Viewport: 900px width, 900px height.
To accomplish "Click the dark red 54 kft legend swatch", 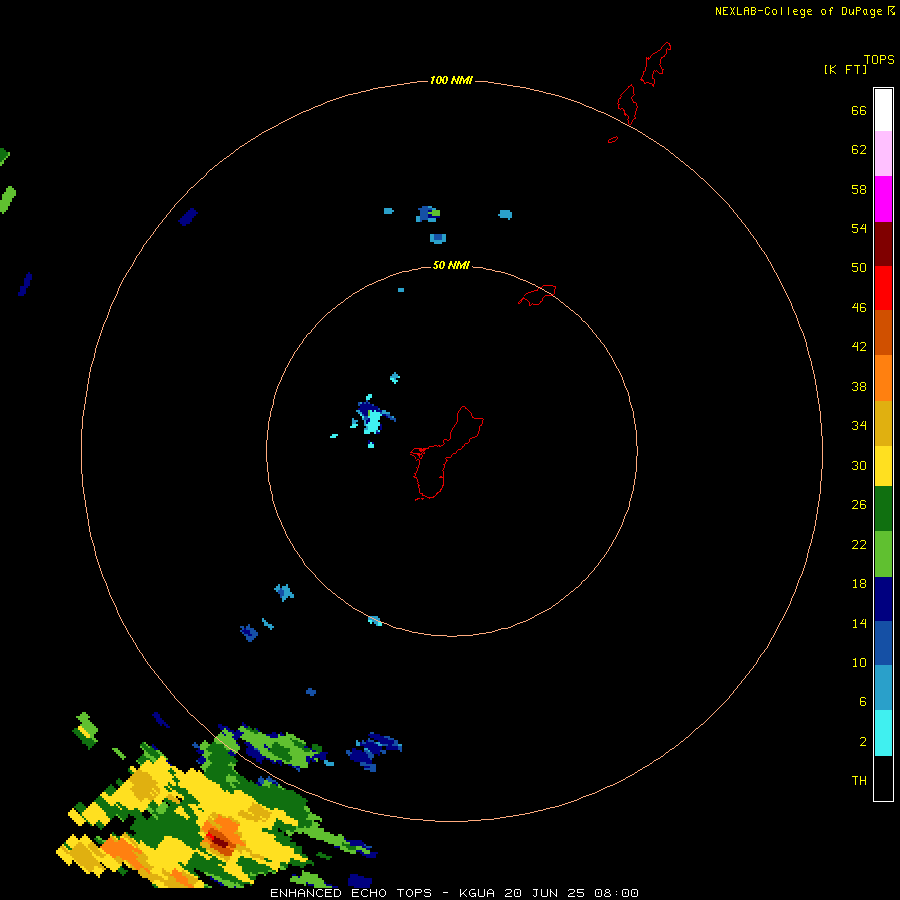I will click(x=883, y=243).
